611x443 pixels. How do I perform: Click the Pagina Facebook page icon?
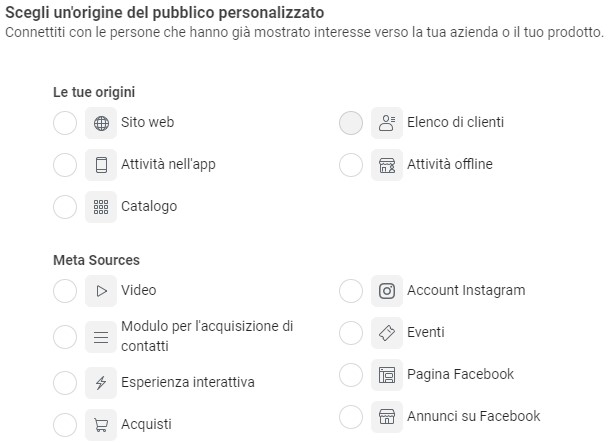coord(387,375)
